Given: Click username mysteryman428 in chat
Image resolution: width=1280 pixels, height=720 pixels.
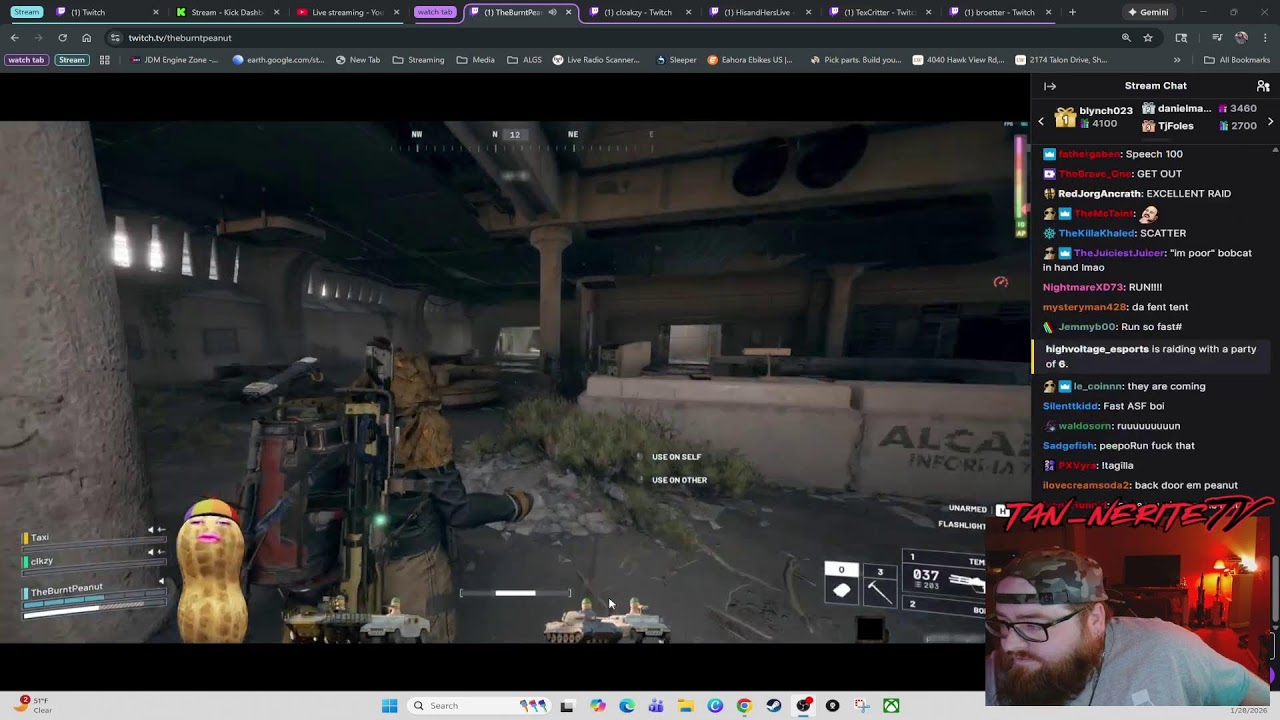Looking at the screenshot, I should 1084,307.
